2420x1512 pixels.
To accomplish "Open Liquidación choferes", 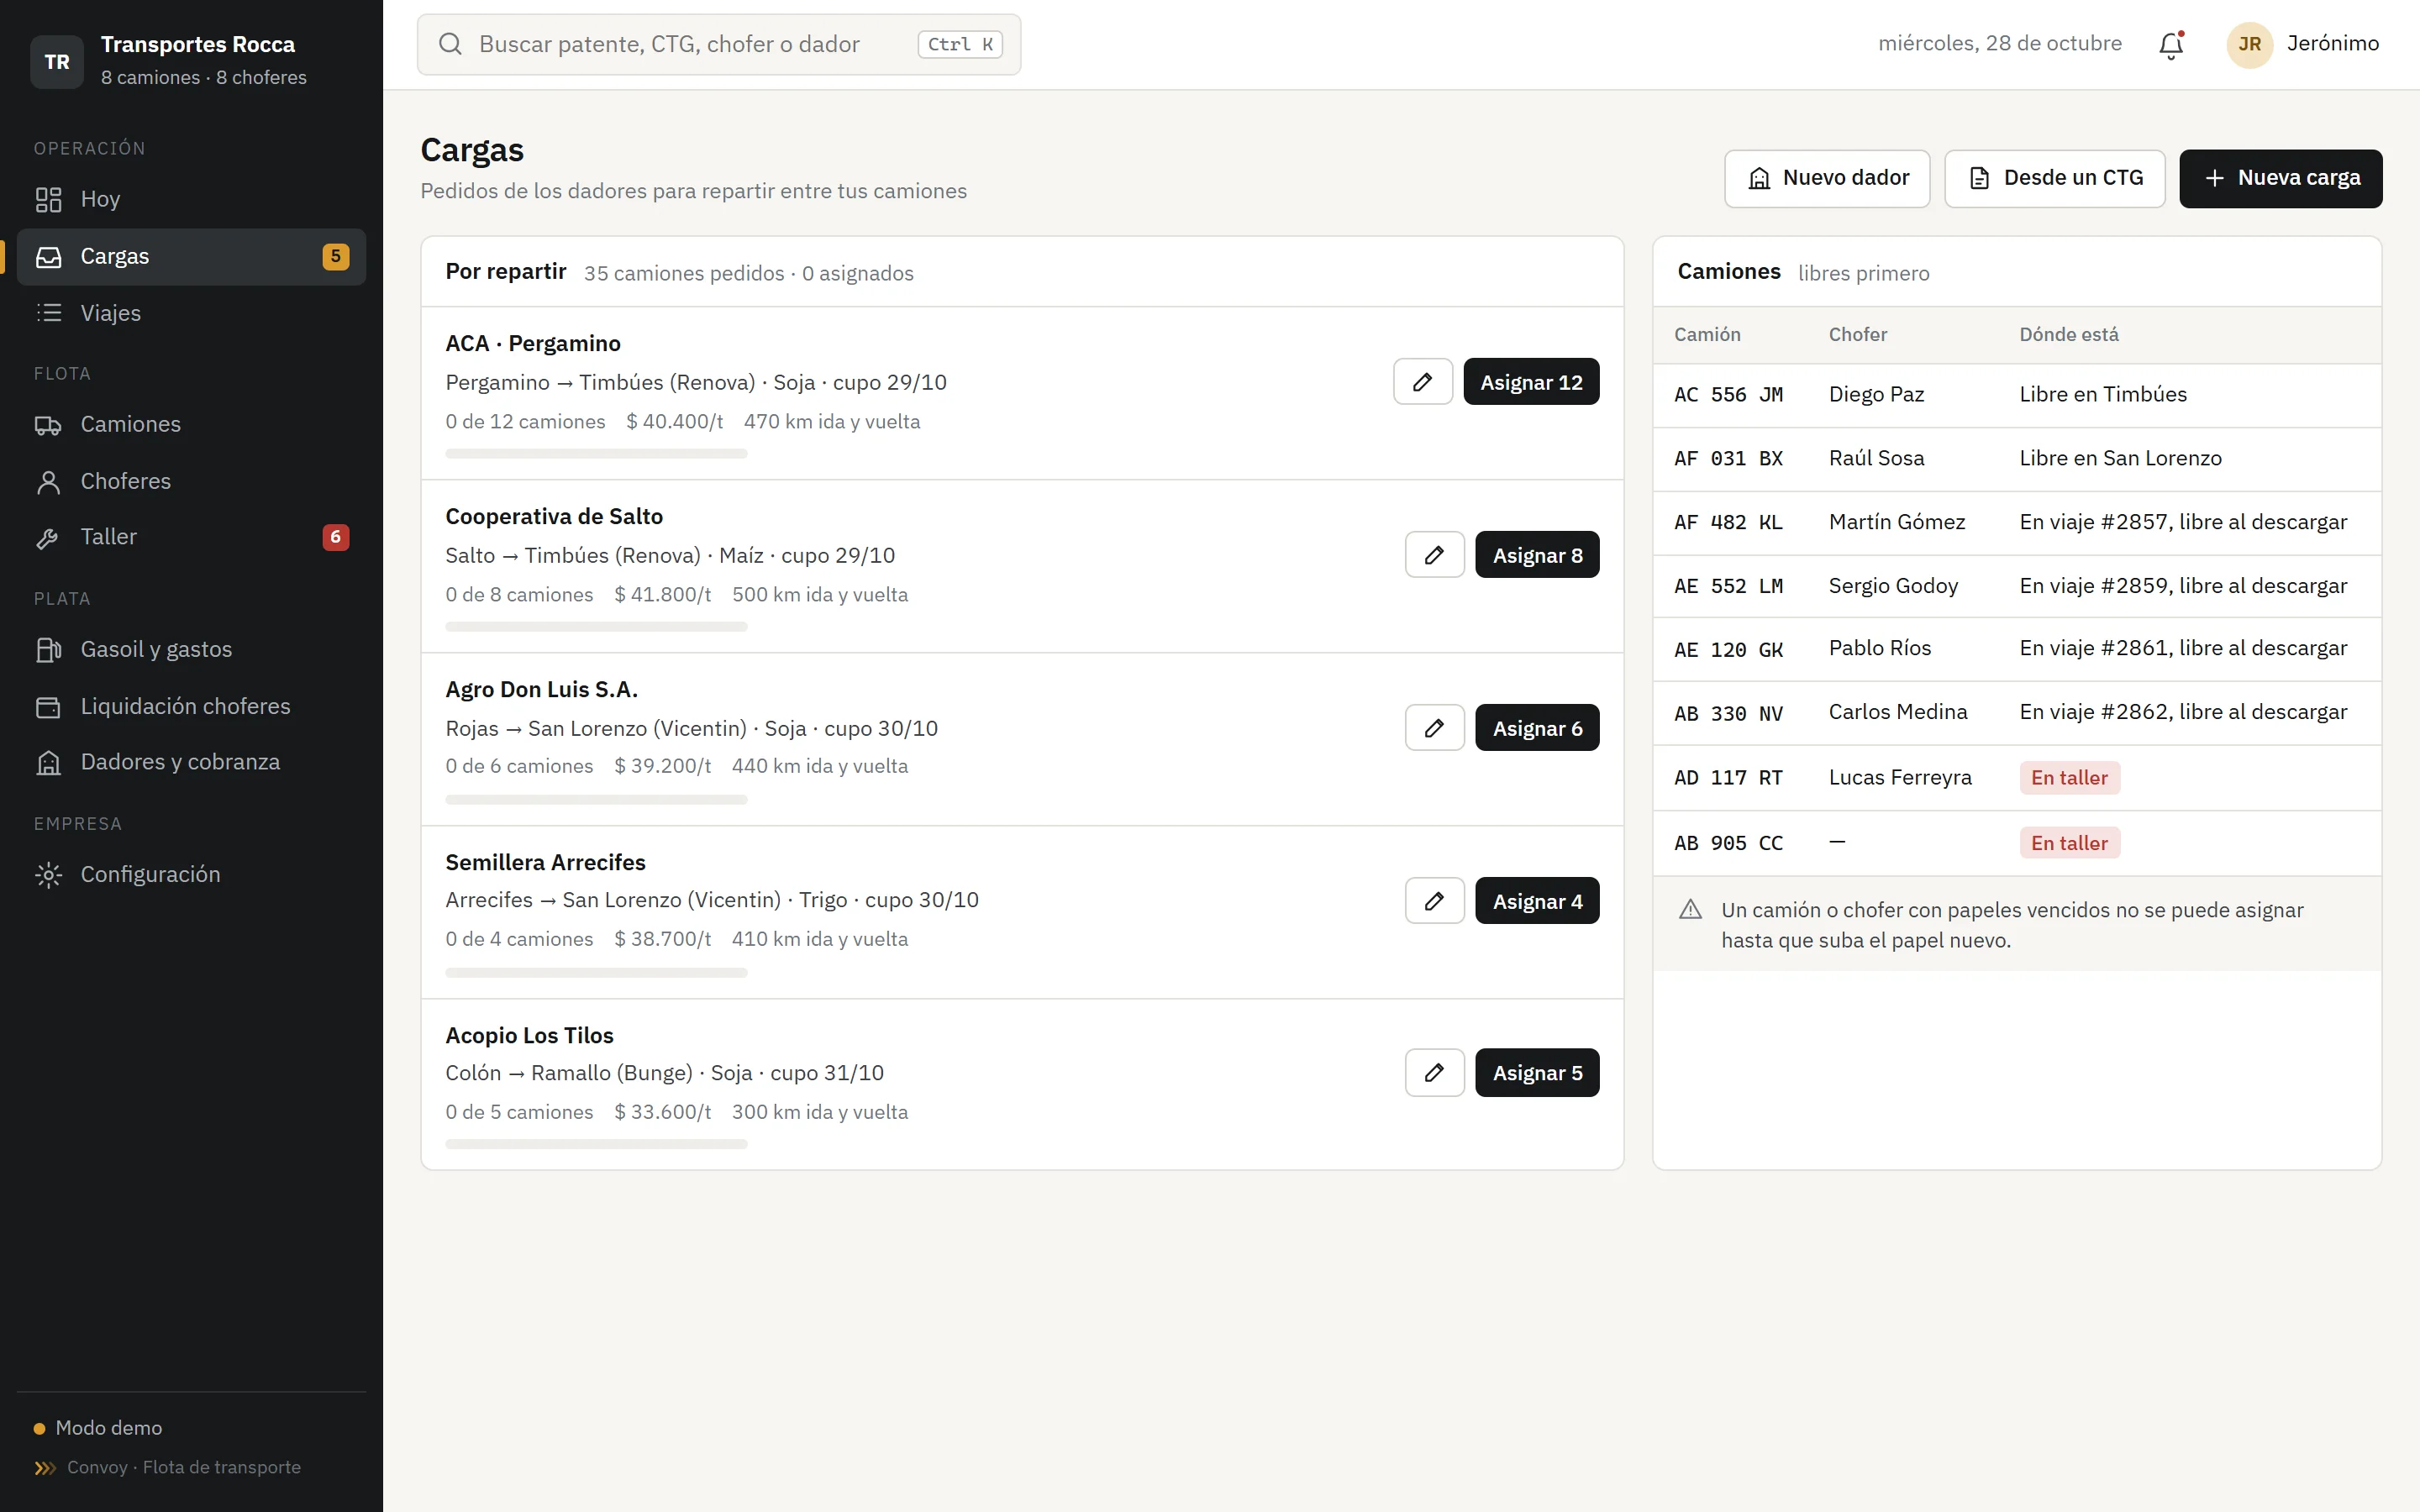I will 191,706.
